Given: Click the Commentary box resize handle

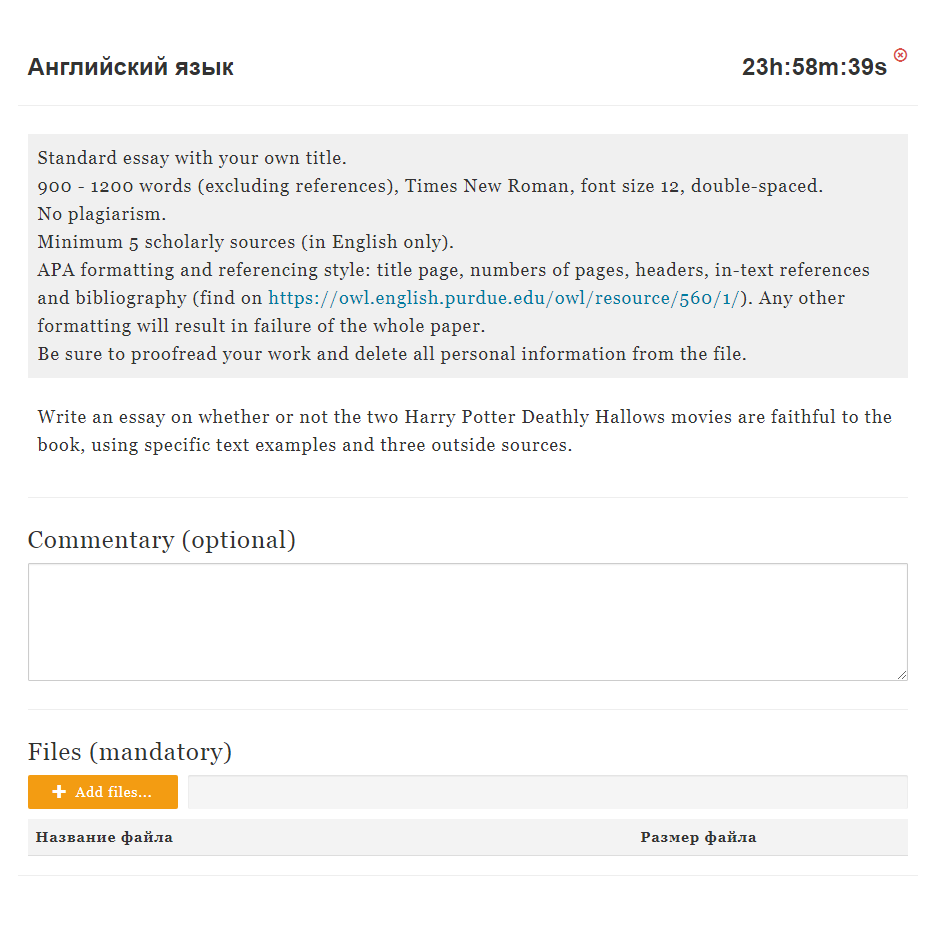Looking at the screenshot, I should [x=902, y=675].
